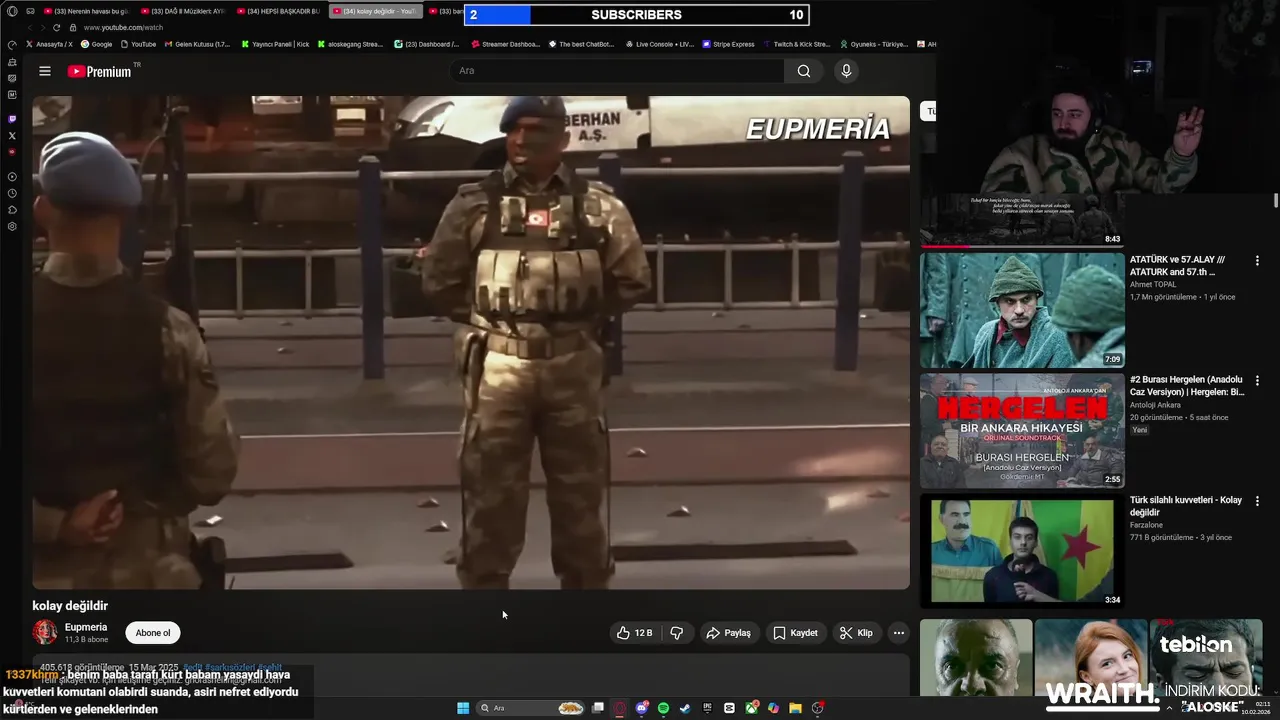Reload the page with refresh icon

56,28
